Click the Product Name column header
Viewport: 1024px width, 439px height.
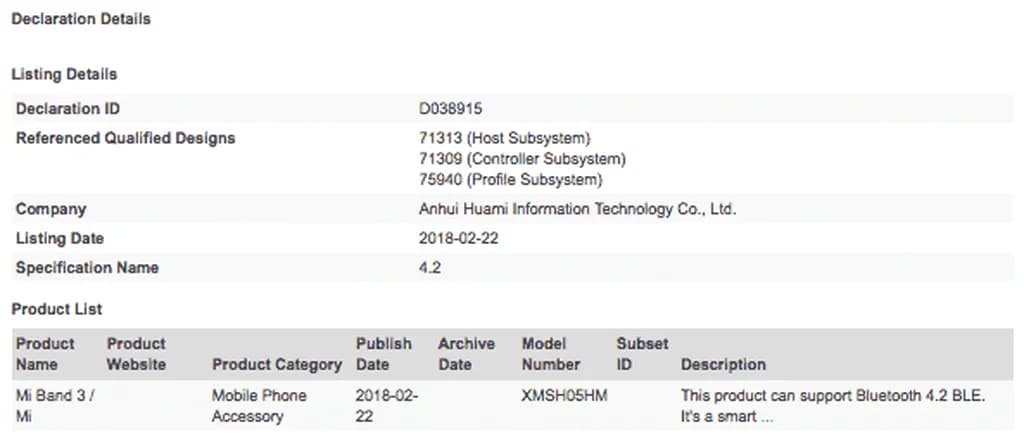(45, 354)
